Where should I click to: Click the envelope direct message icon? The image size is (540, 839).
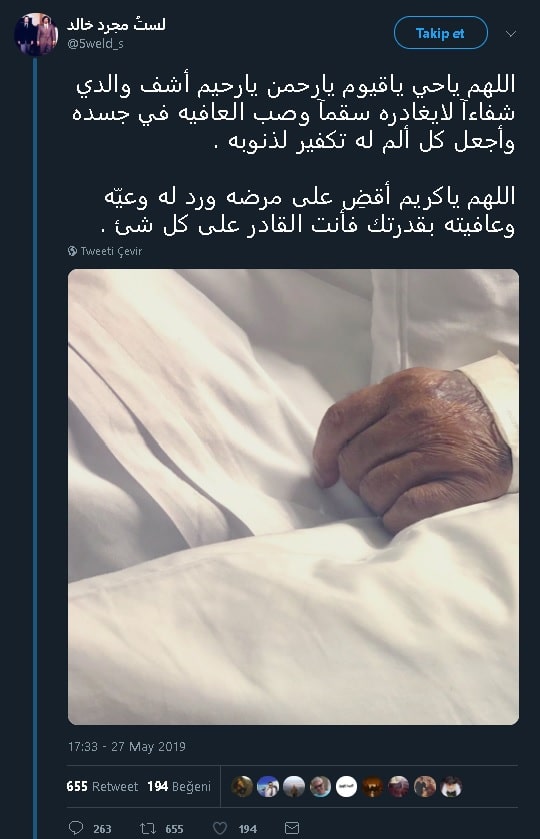[292, 828]
